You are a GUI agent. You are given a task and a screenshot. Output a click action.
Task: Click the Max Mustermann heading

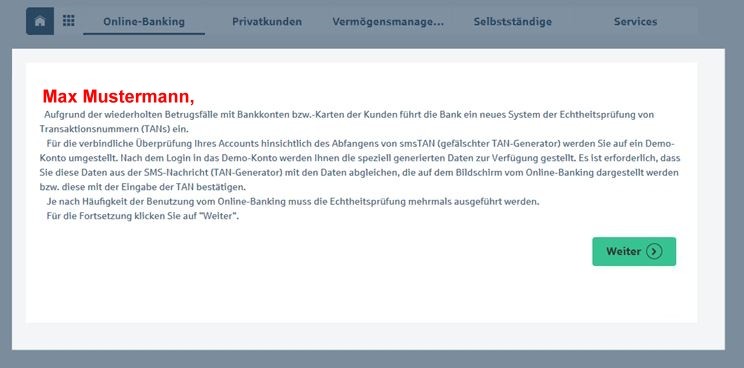pos(119,96)
